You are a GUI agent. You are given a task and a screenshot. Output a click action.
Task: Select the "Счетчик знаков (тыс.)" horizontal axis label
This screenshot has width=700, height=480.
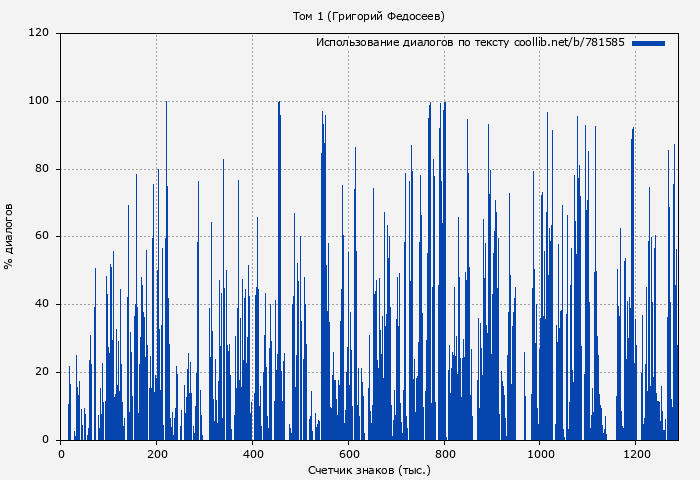[369, 469]
